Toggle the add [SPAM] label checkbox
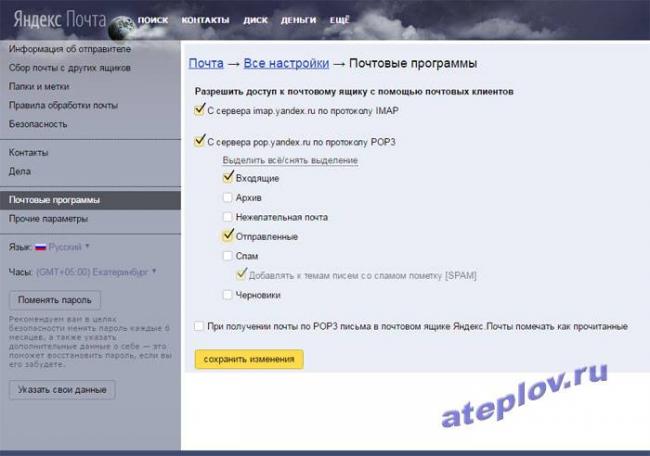This screenshot has width=650, height=456. pyautogui.click(x=241, y=274)
